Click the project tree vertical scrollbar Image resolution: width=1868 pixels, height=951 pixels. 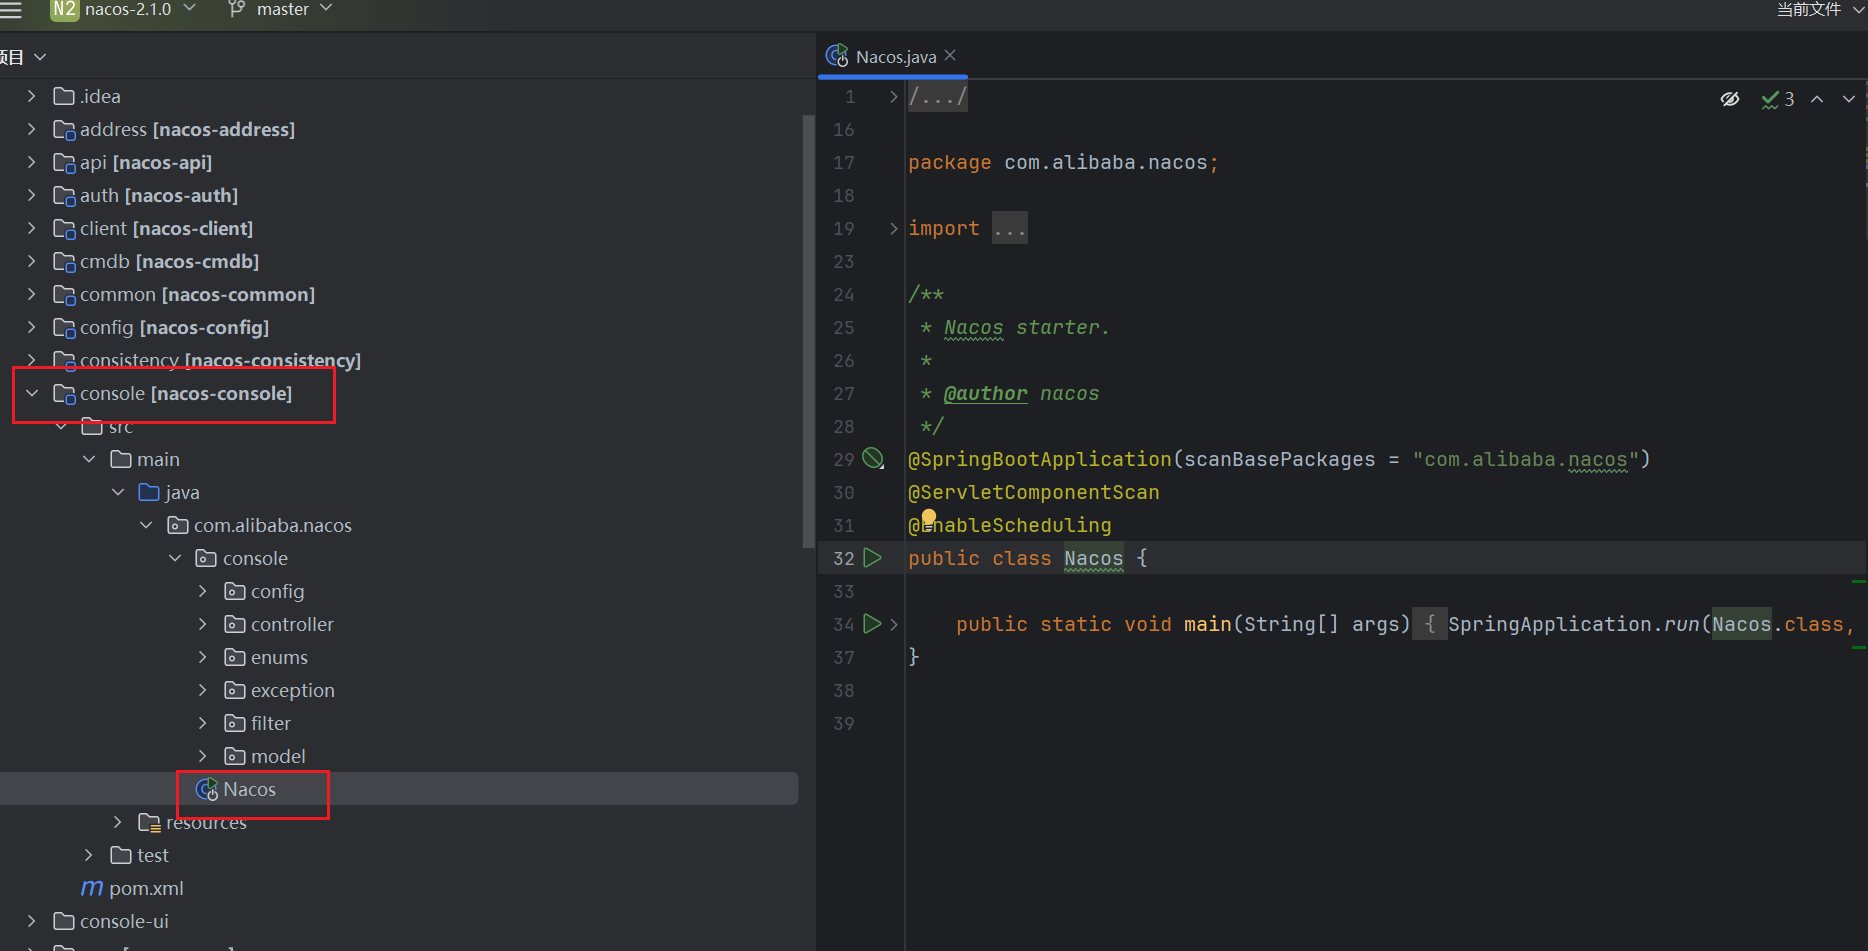click(x=808, y=330)
